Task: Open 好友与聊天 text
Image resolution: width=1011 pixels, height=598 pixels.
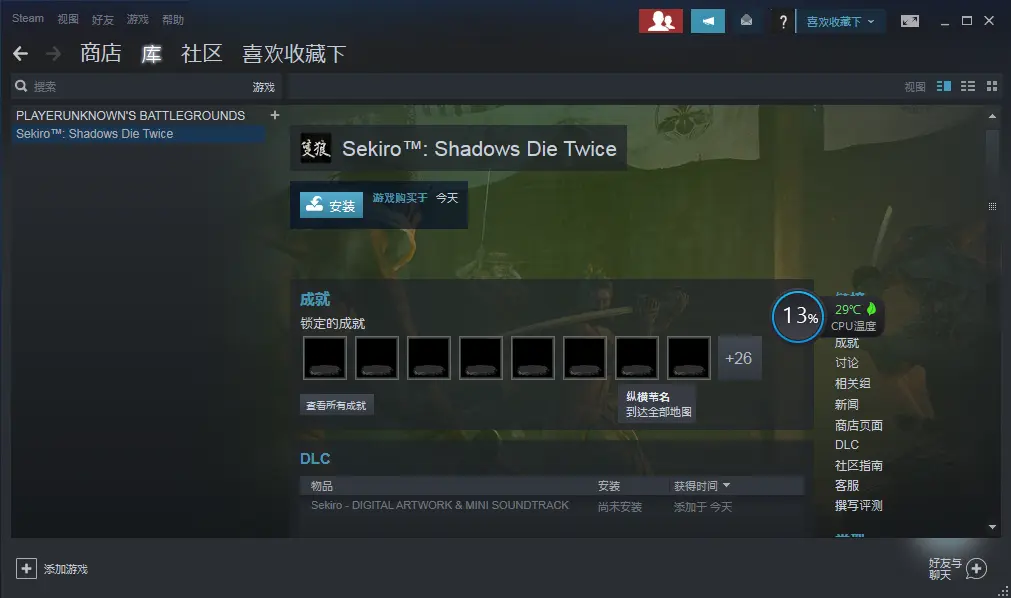Action: click(x=945, y=569)
